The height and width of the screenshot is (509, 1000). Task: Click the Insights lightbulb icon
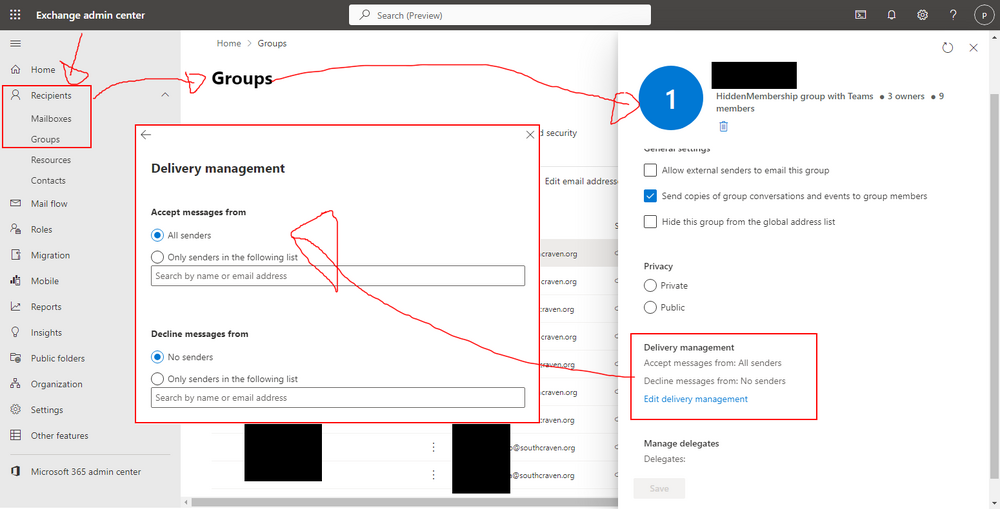click(x=16, y=332)
